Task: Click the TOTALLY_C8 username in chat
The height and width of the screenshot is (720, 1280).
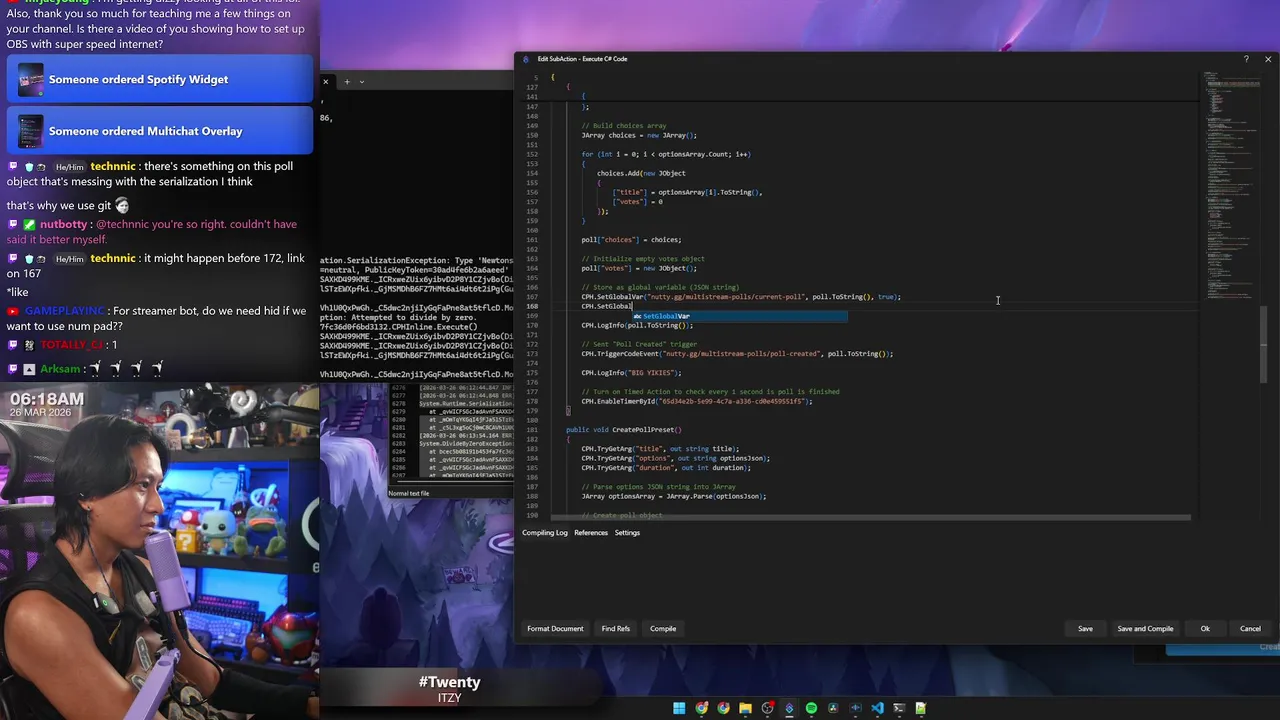Action: tap(72, 345)
